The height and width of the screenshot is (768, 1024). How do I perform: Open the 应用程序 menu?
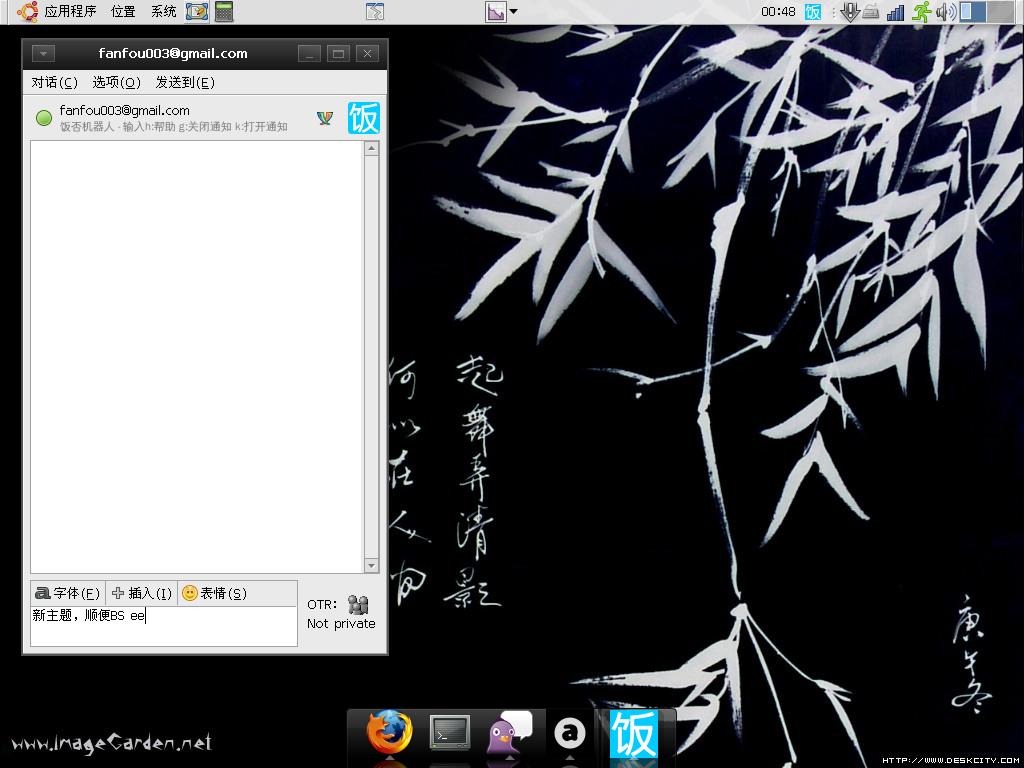tap(71, 12)
